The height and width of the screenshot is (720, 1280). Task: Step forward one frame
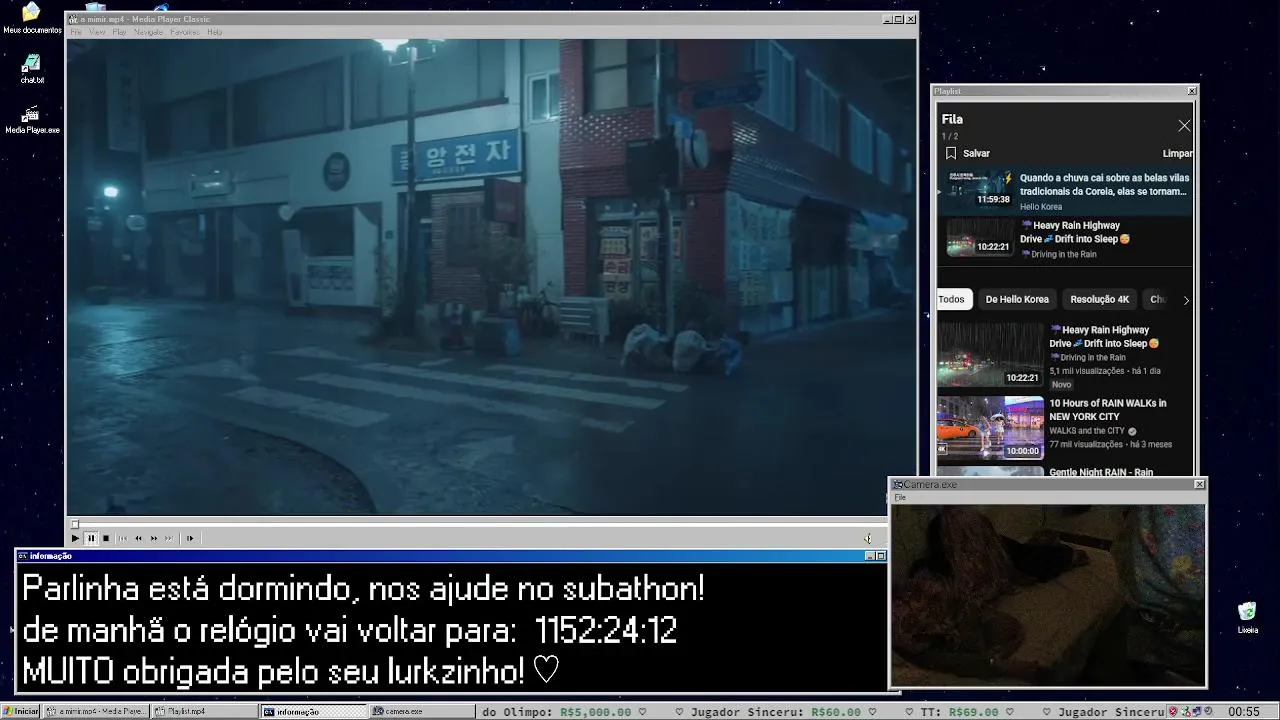(x=190, y=538)
